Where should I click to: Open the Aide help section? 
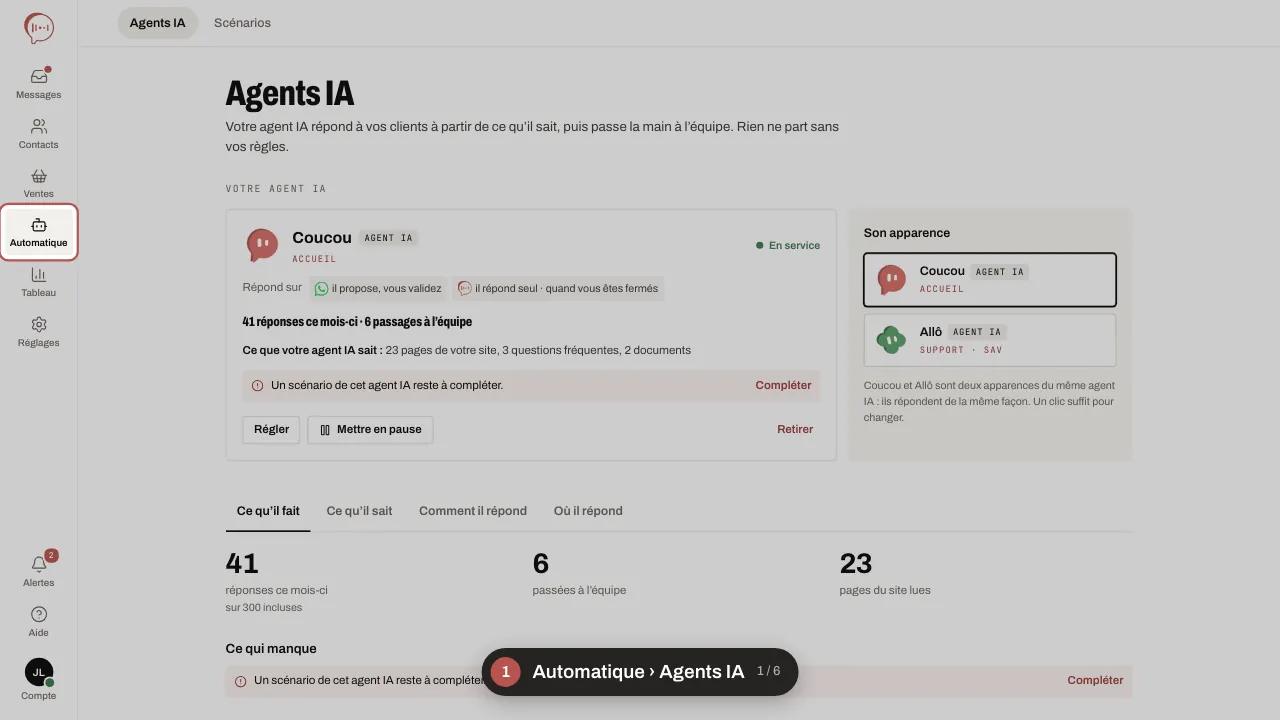[39, 621]
